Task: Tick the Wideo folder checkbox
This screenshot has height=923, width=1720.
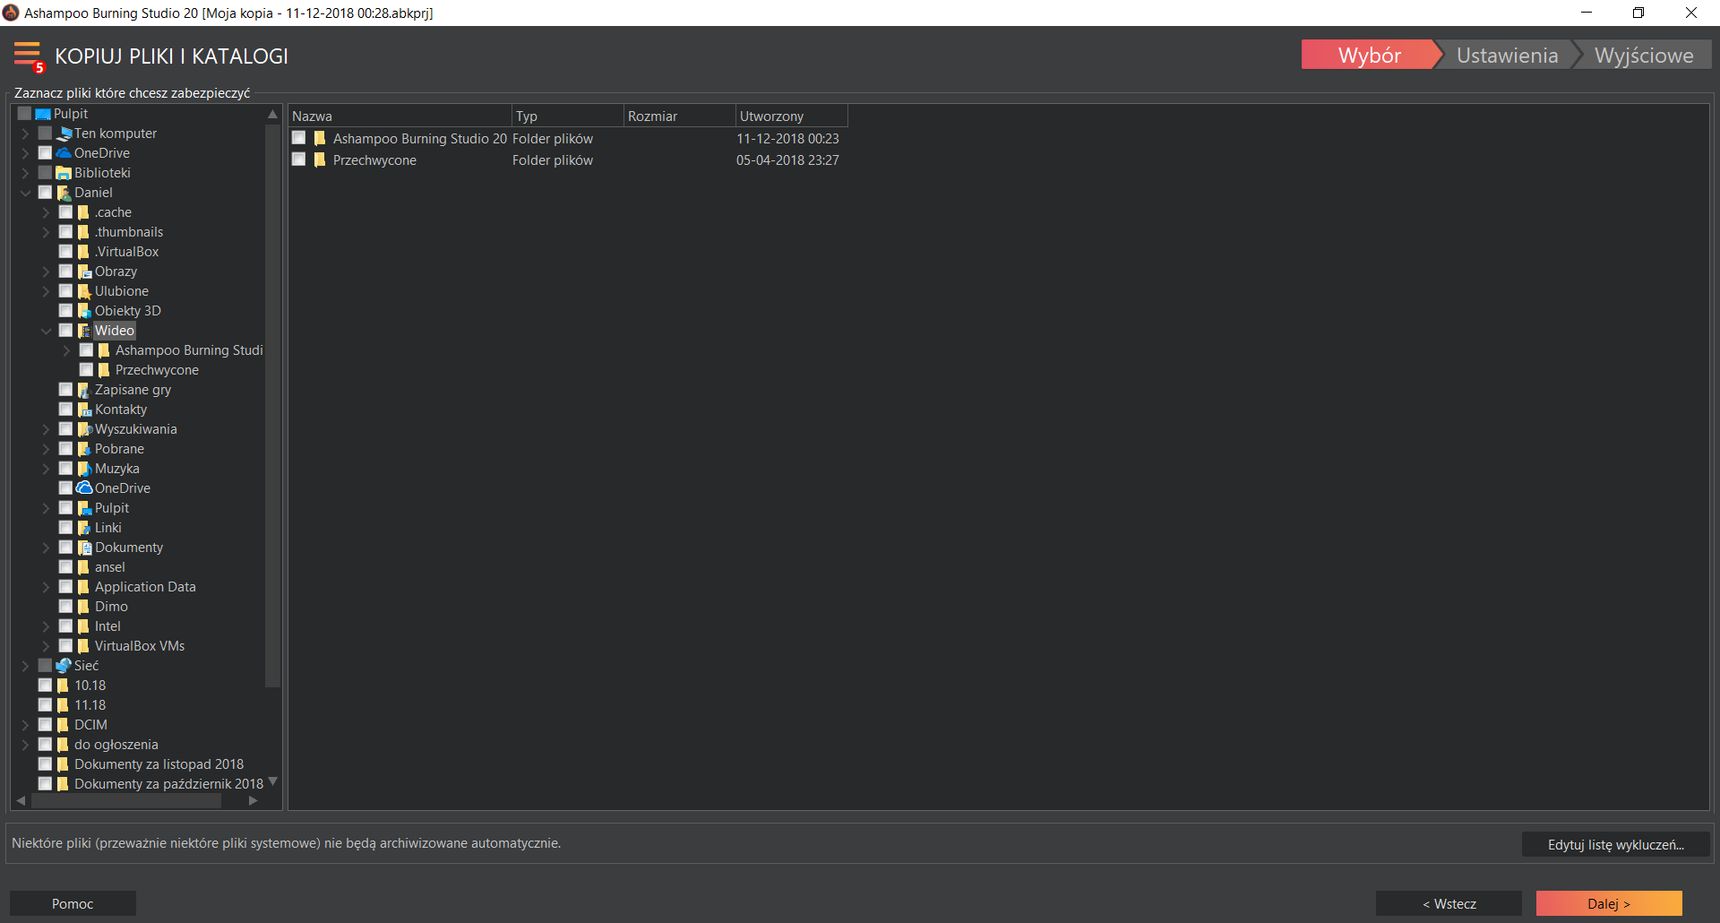Action: (65, 331)
